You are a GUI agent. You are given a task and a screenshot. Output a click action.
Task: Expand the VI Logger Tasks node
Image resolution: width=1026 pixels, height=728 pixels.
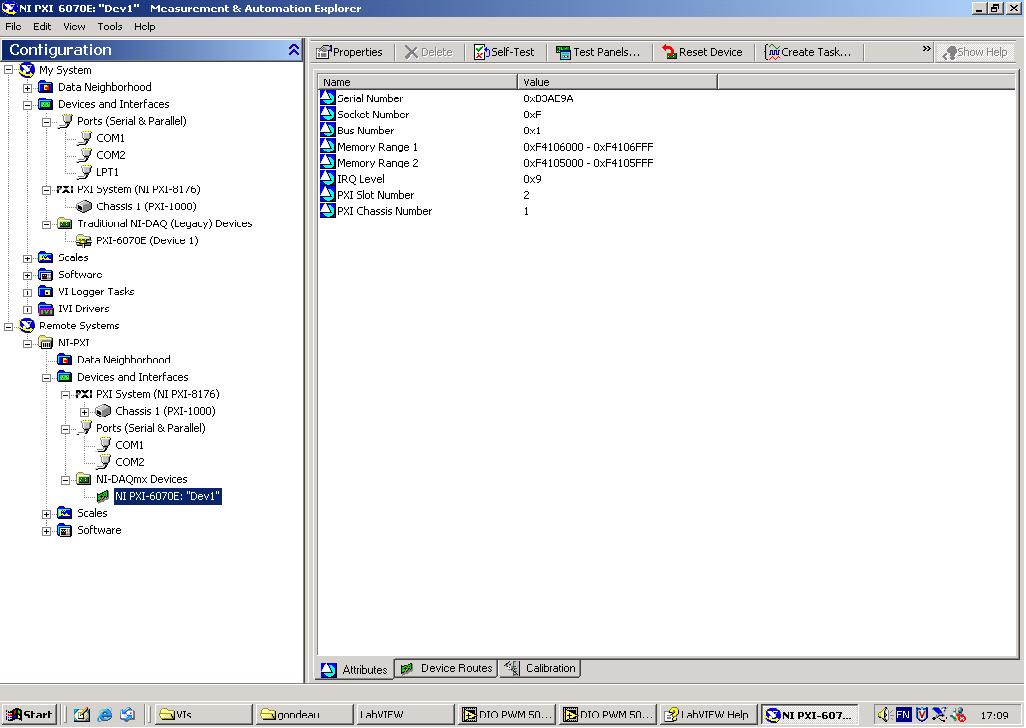pyautogui.click(x=27, y=292)
